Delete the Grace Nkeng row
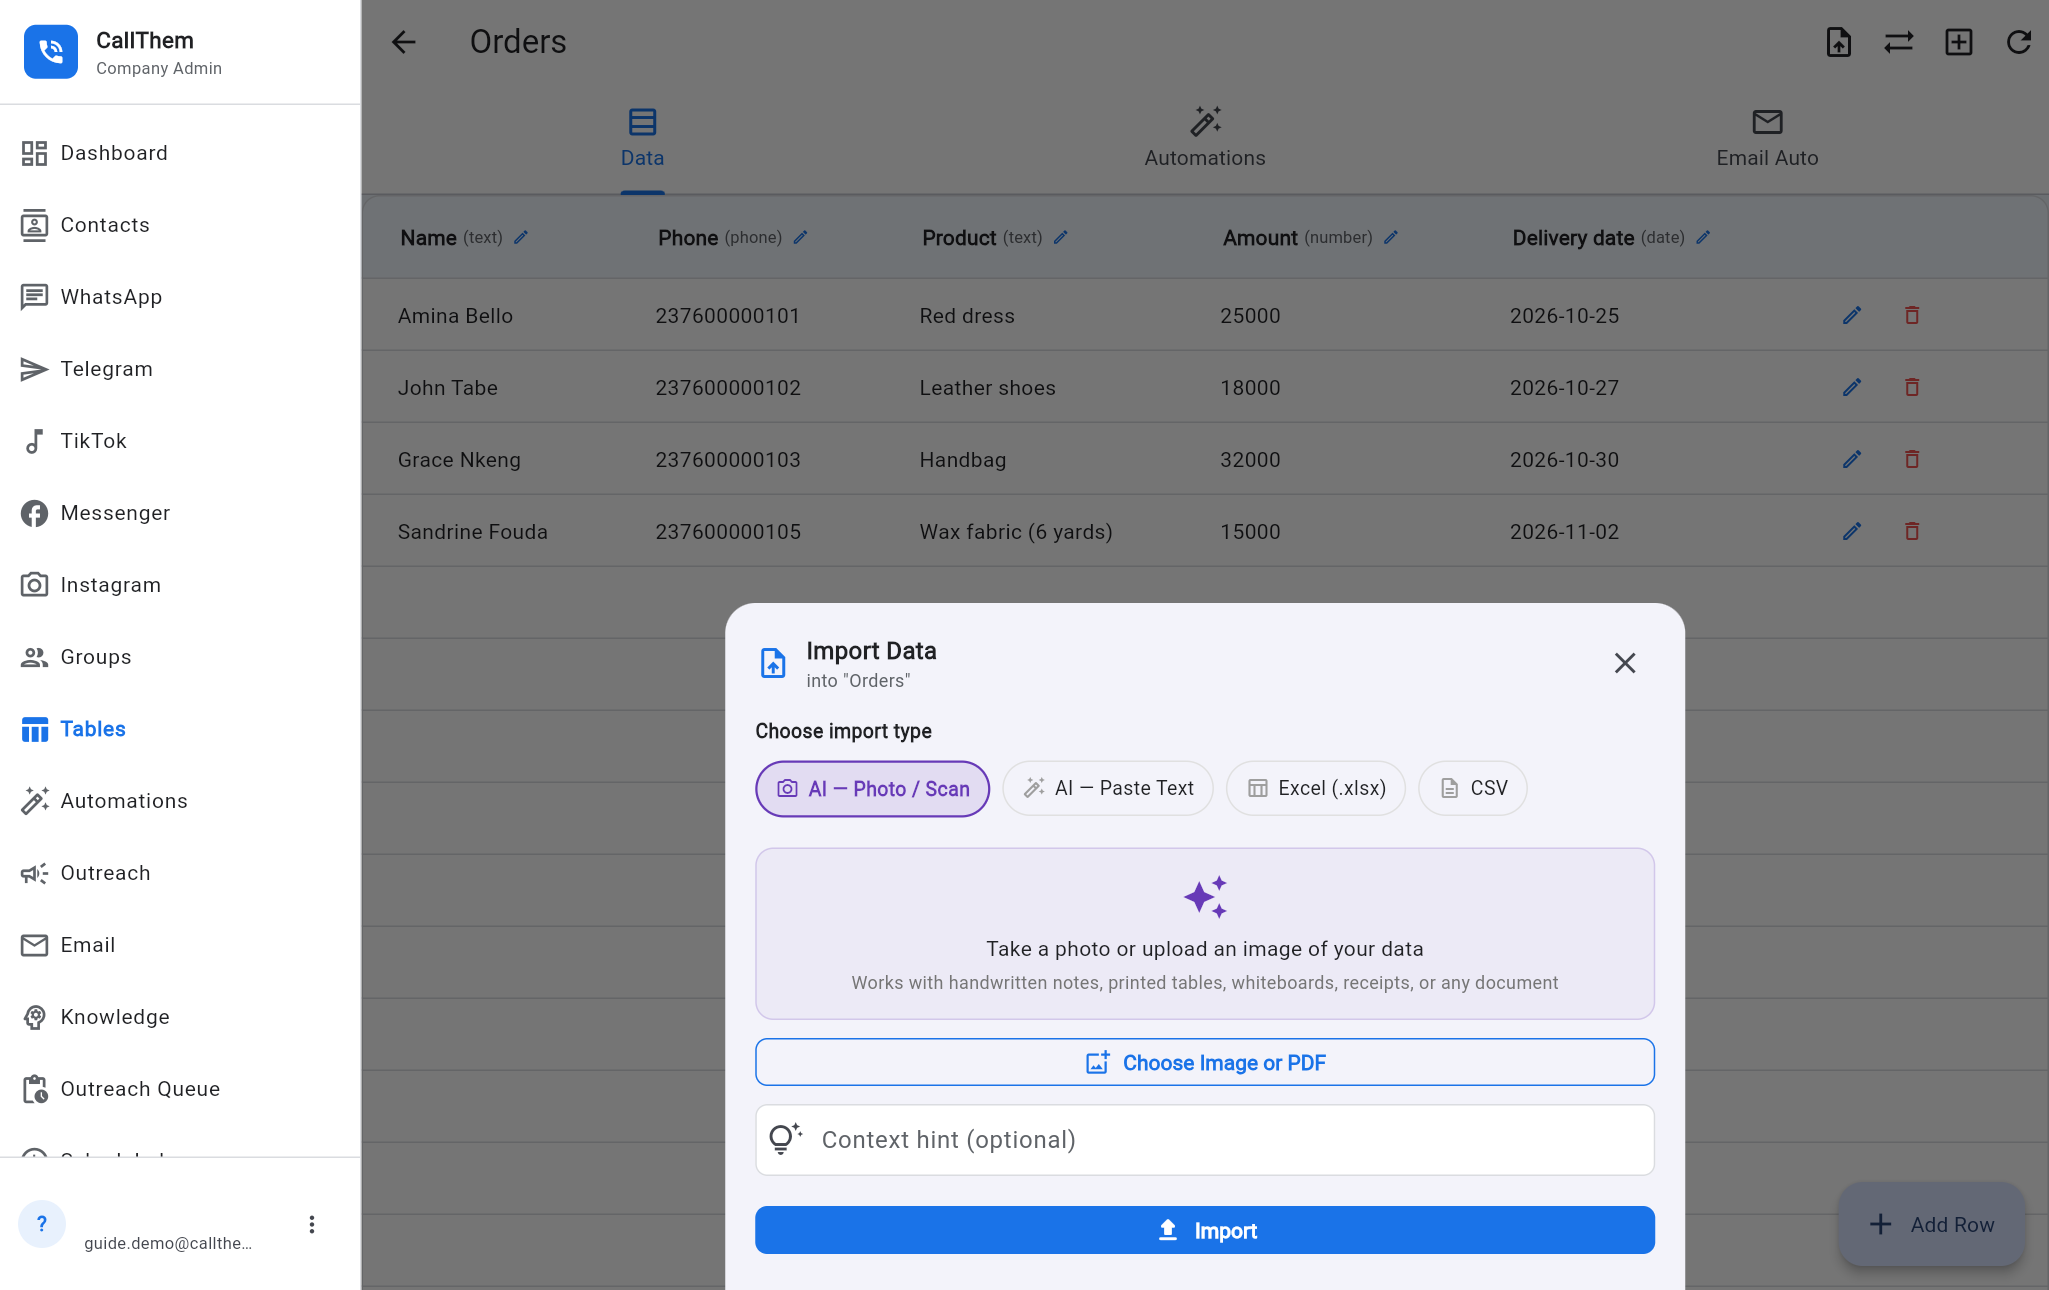 (x=1911, y=460)
